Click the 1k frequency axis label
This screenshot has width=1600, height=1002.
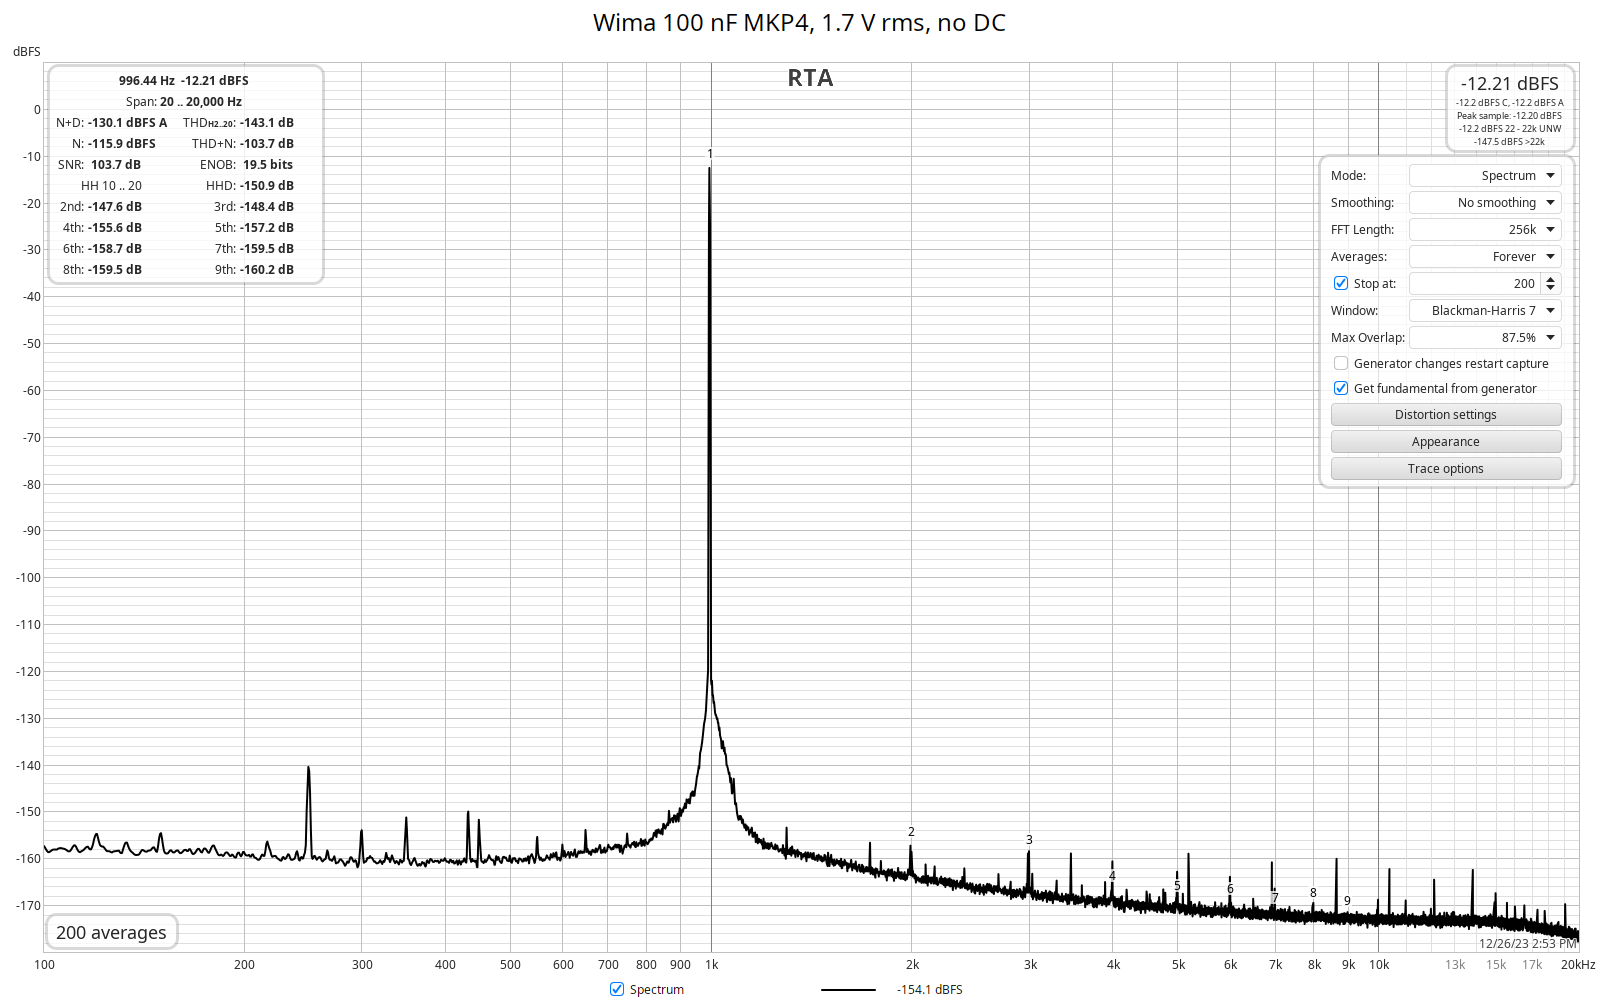(711, 964)
